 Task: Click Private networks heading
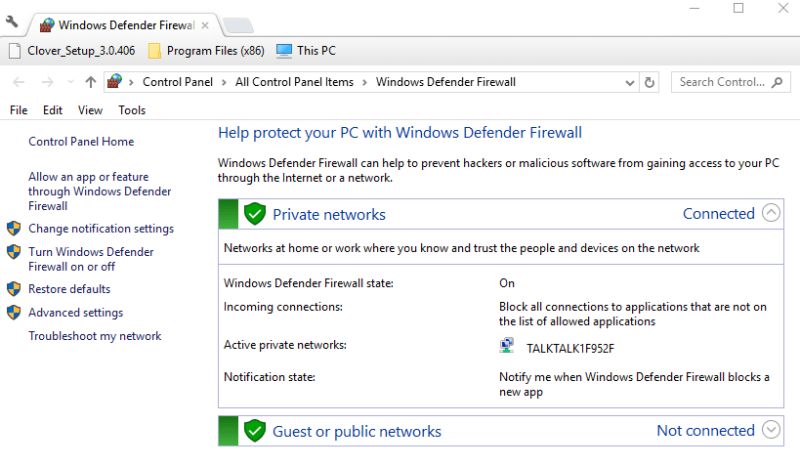point(329,214)
